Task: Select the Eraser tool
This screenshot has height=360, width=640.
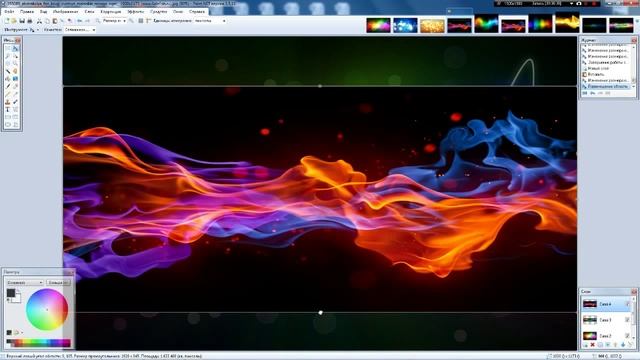Action: (x=15, y=87)
